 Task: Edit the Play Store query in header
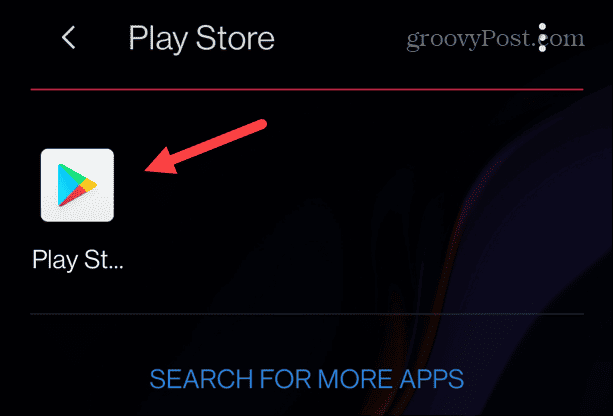click(201, 38)
